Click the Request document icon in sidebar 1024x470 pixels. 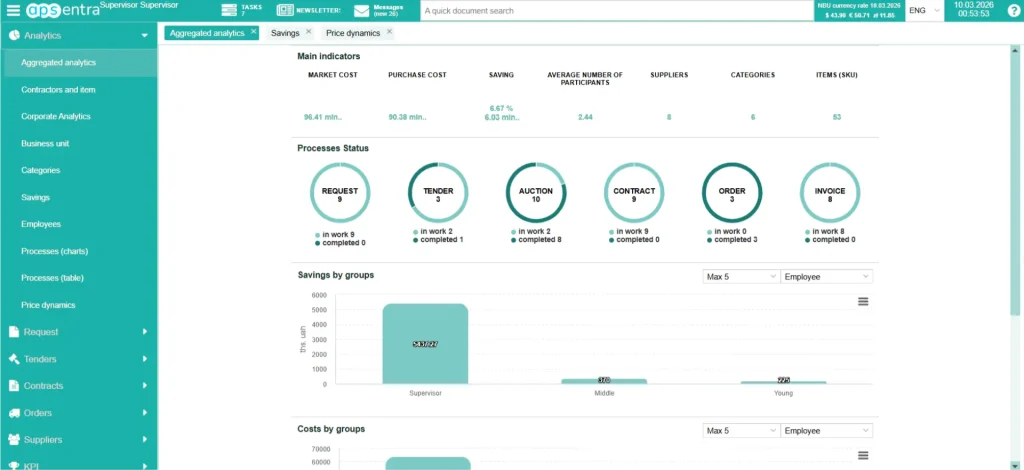(14, 332)
